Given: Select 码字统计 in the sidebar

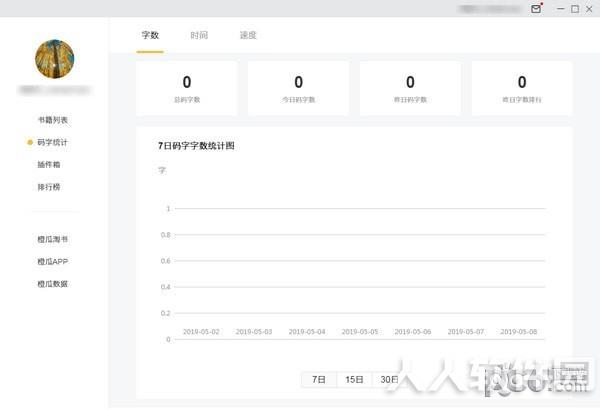Looking at the screenshot, I should [52, 142].
